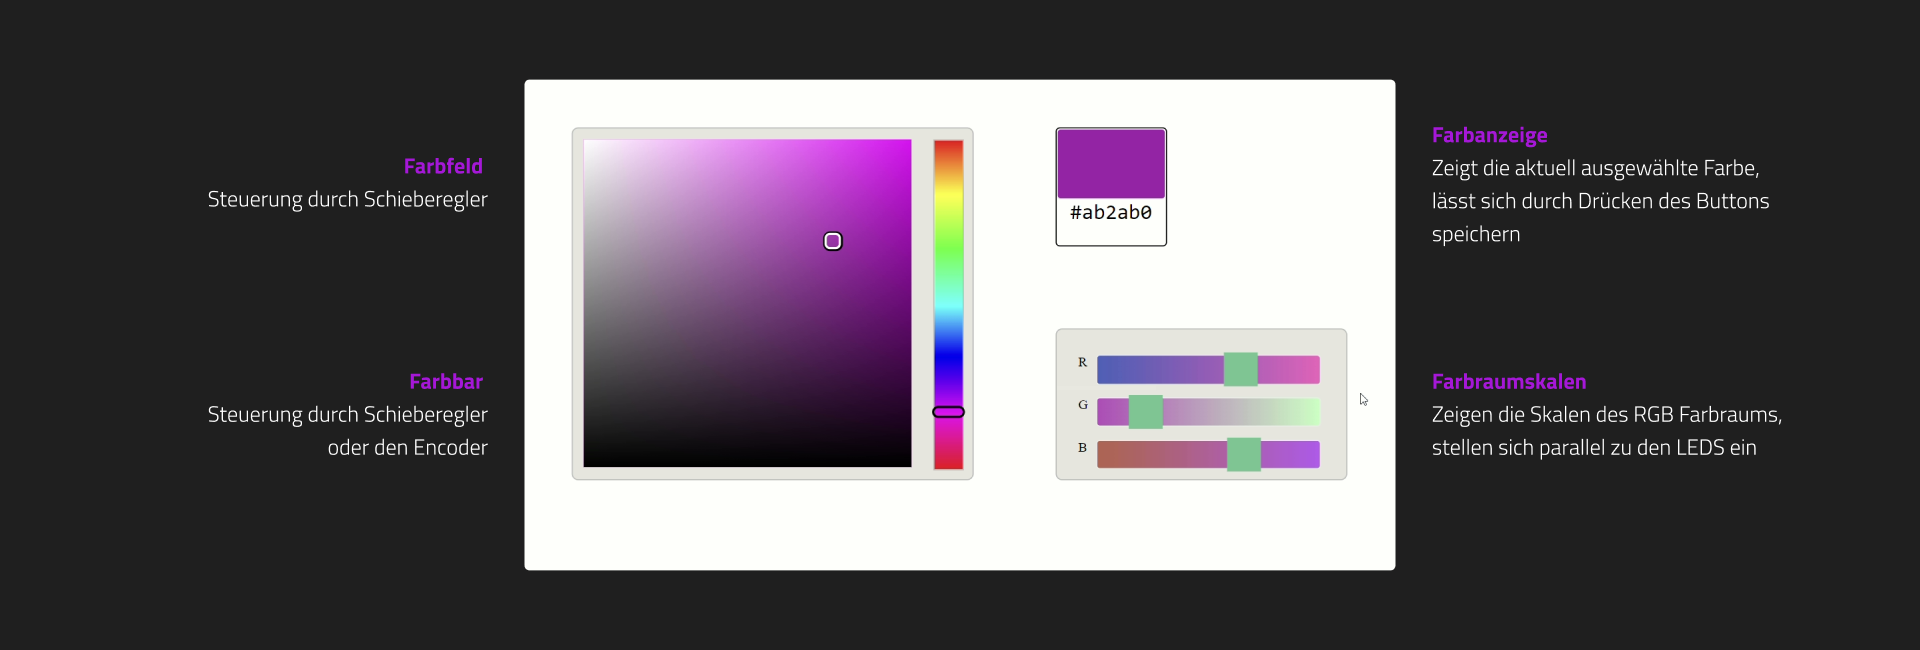Click the B label next to the blue slider
Image resolution: width=1920 pixels, height=650 pixels.
click(x=1082, y=448)
